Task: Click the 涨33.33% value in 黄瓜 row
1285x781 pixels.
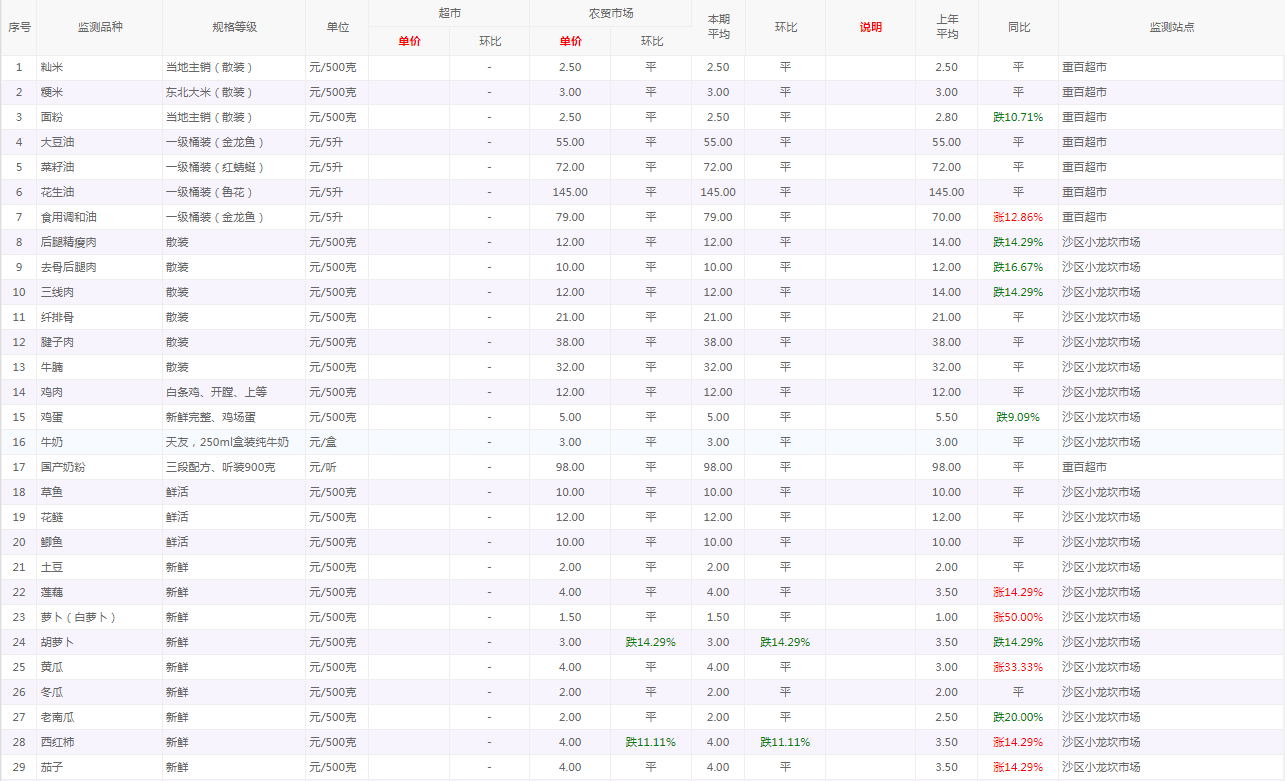Action: [x=1018, y=667]
